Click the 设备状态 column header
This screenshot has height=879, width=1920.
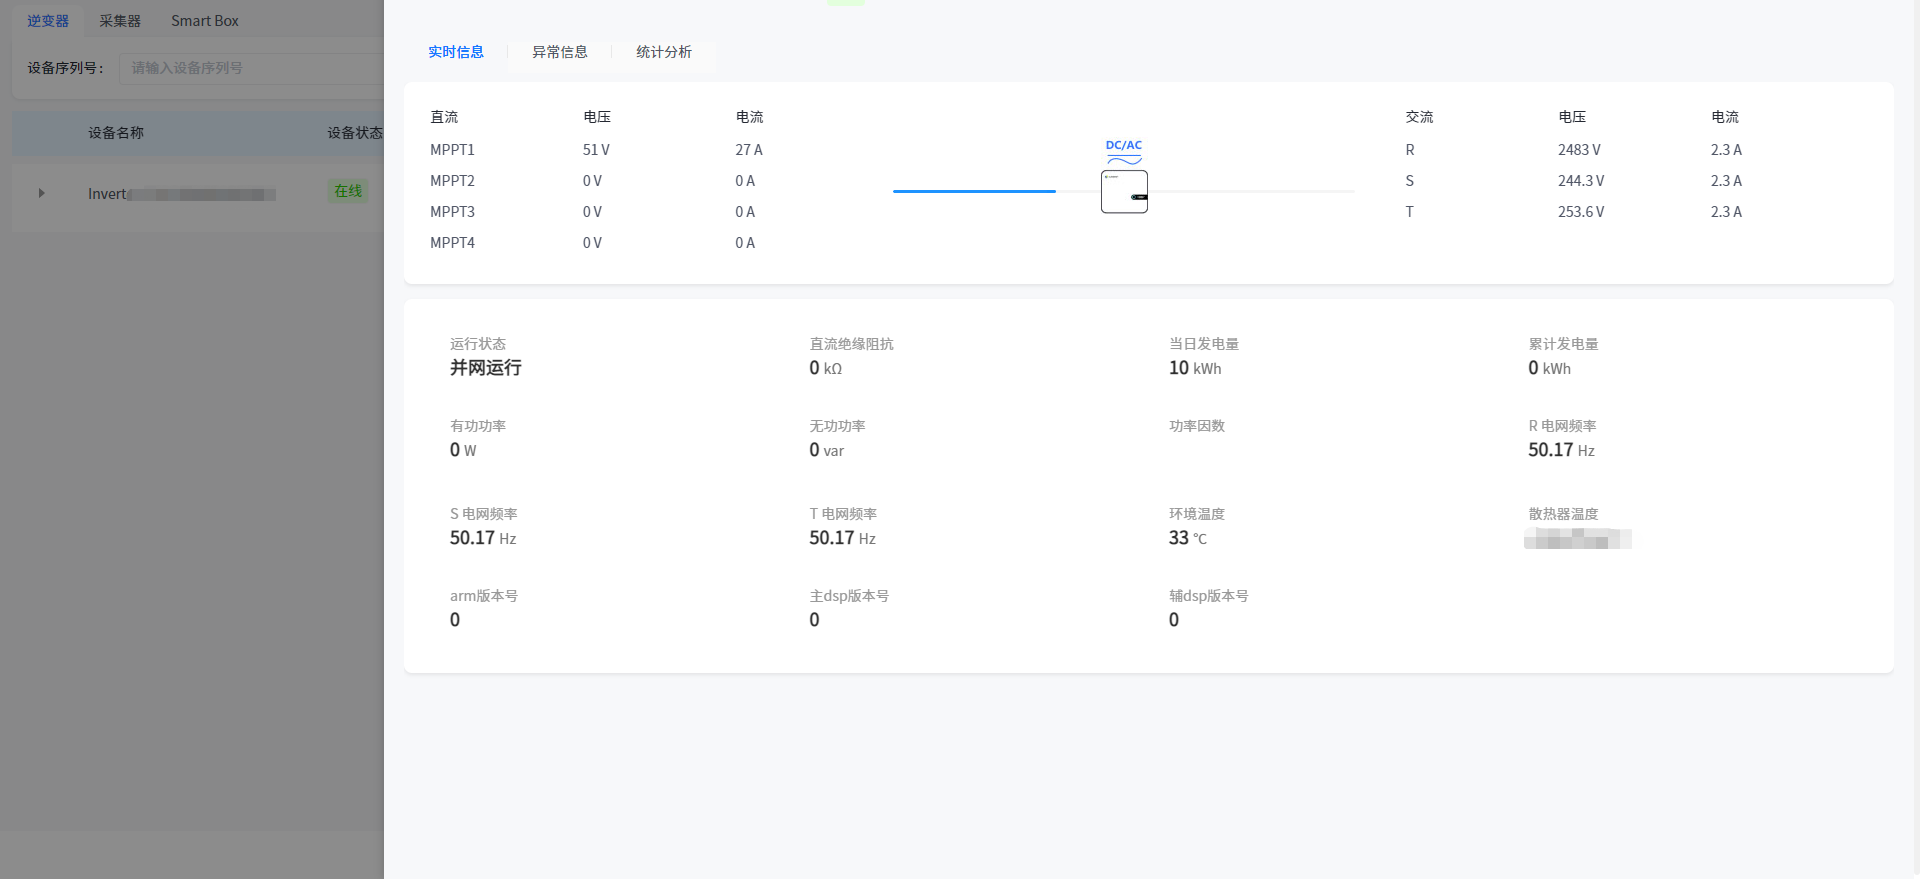[x=354, y=133]
